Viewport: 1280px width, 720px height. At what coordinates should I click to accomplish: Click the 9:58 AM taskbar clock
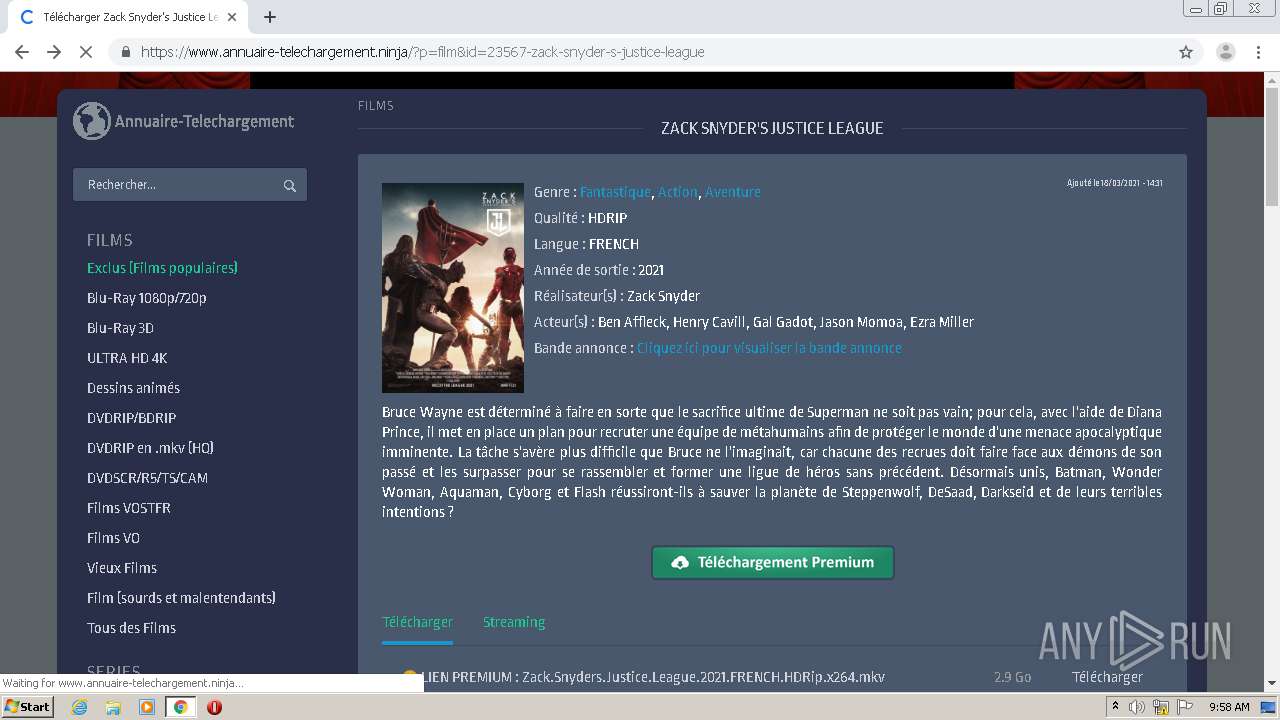click(1229, 707)
